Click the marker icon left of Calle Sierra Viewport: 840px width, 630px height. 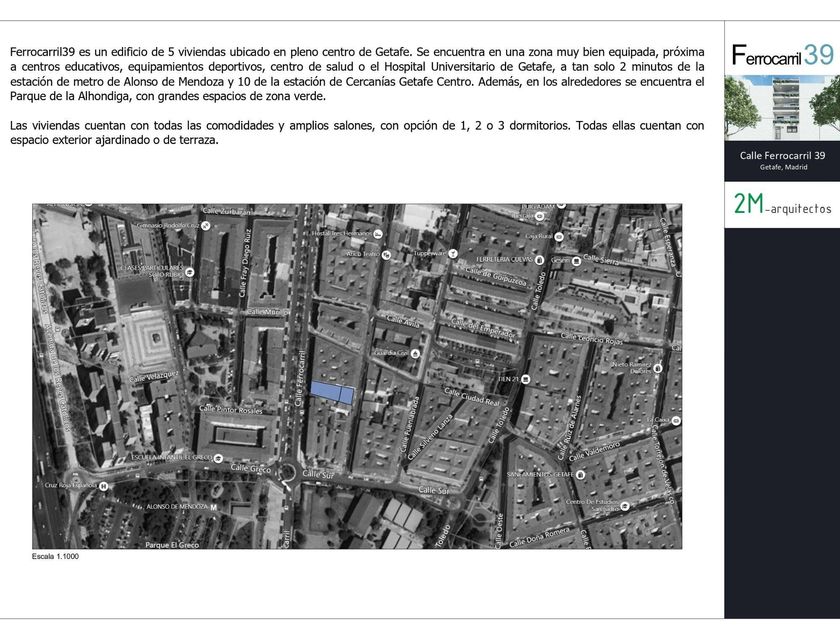point(576,261)
